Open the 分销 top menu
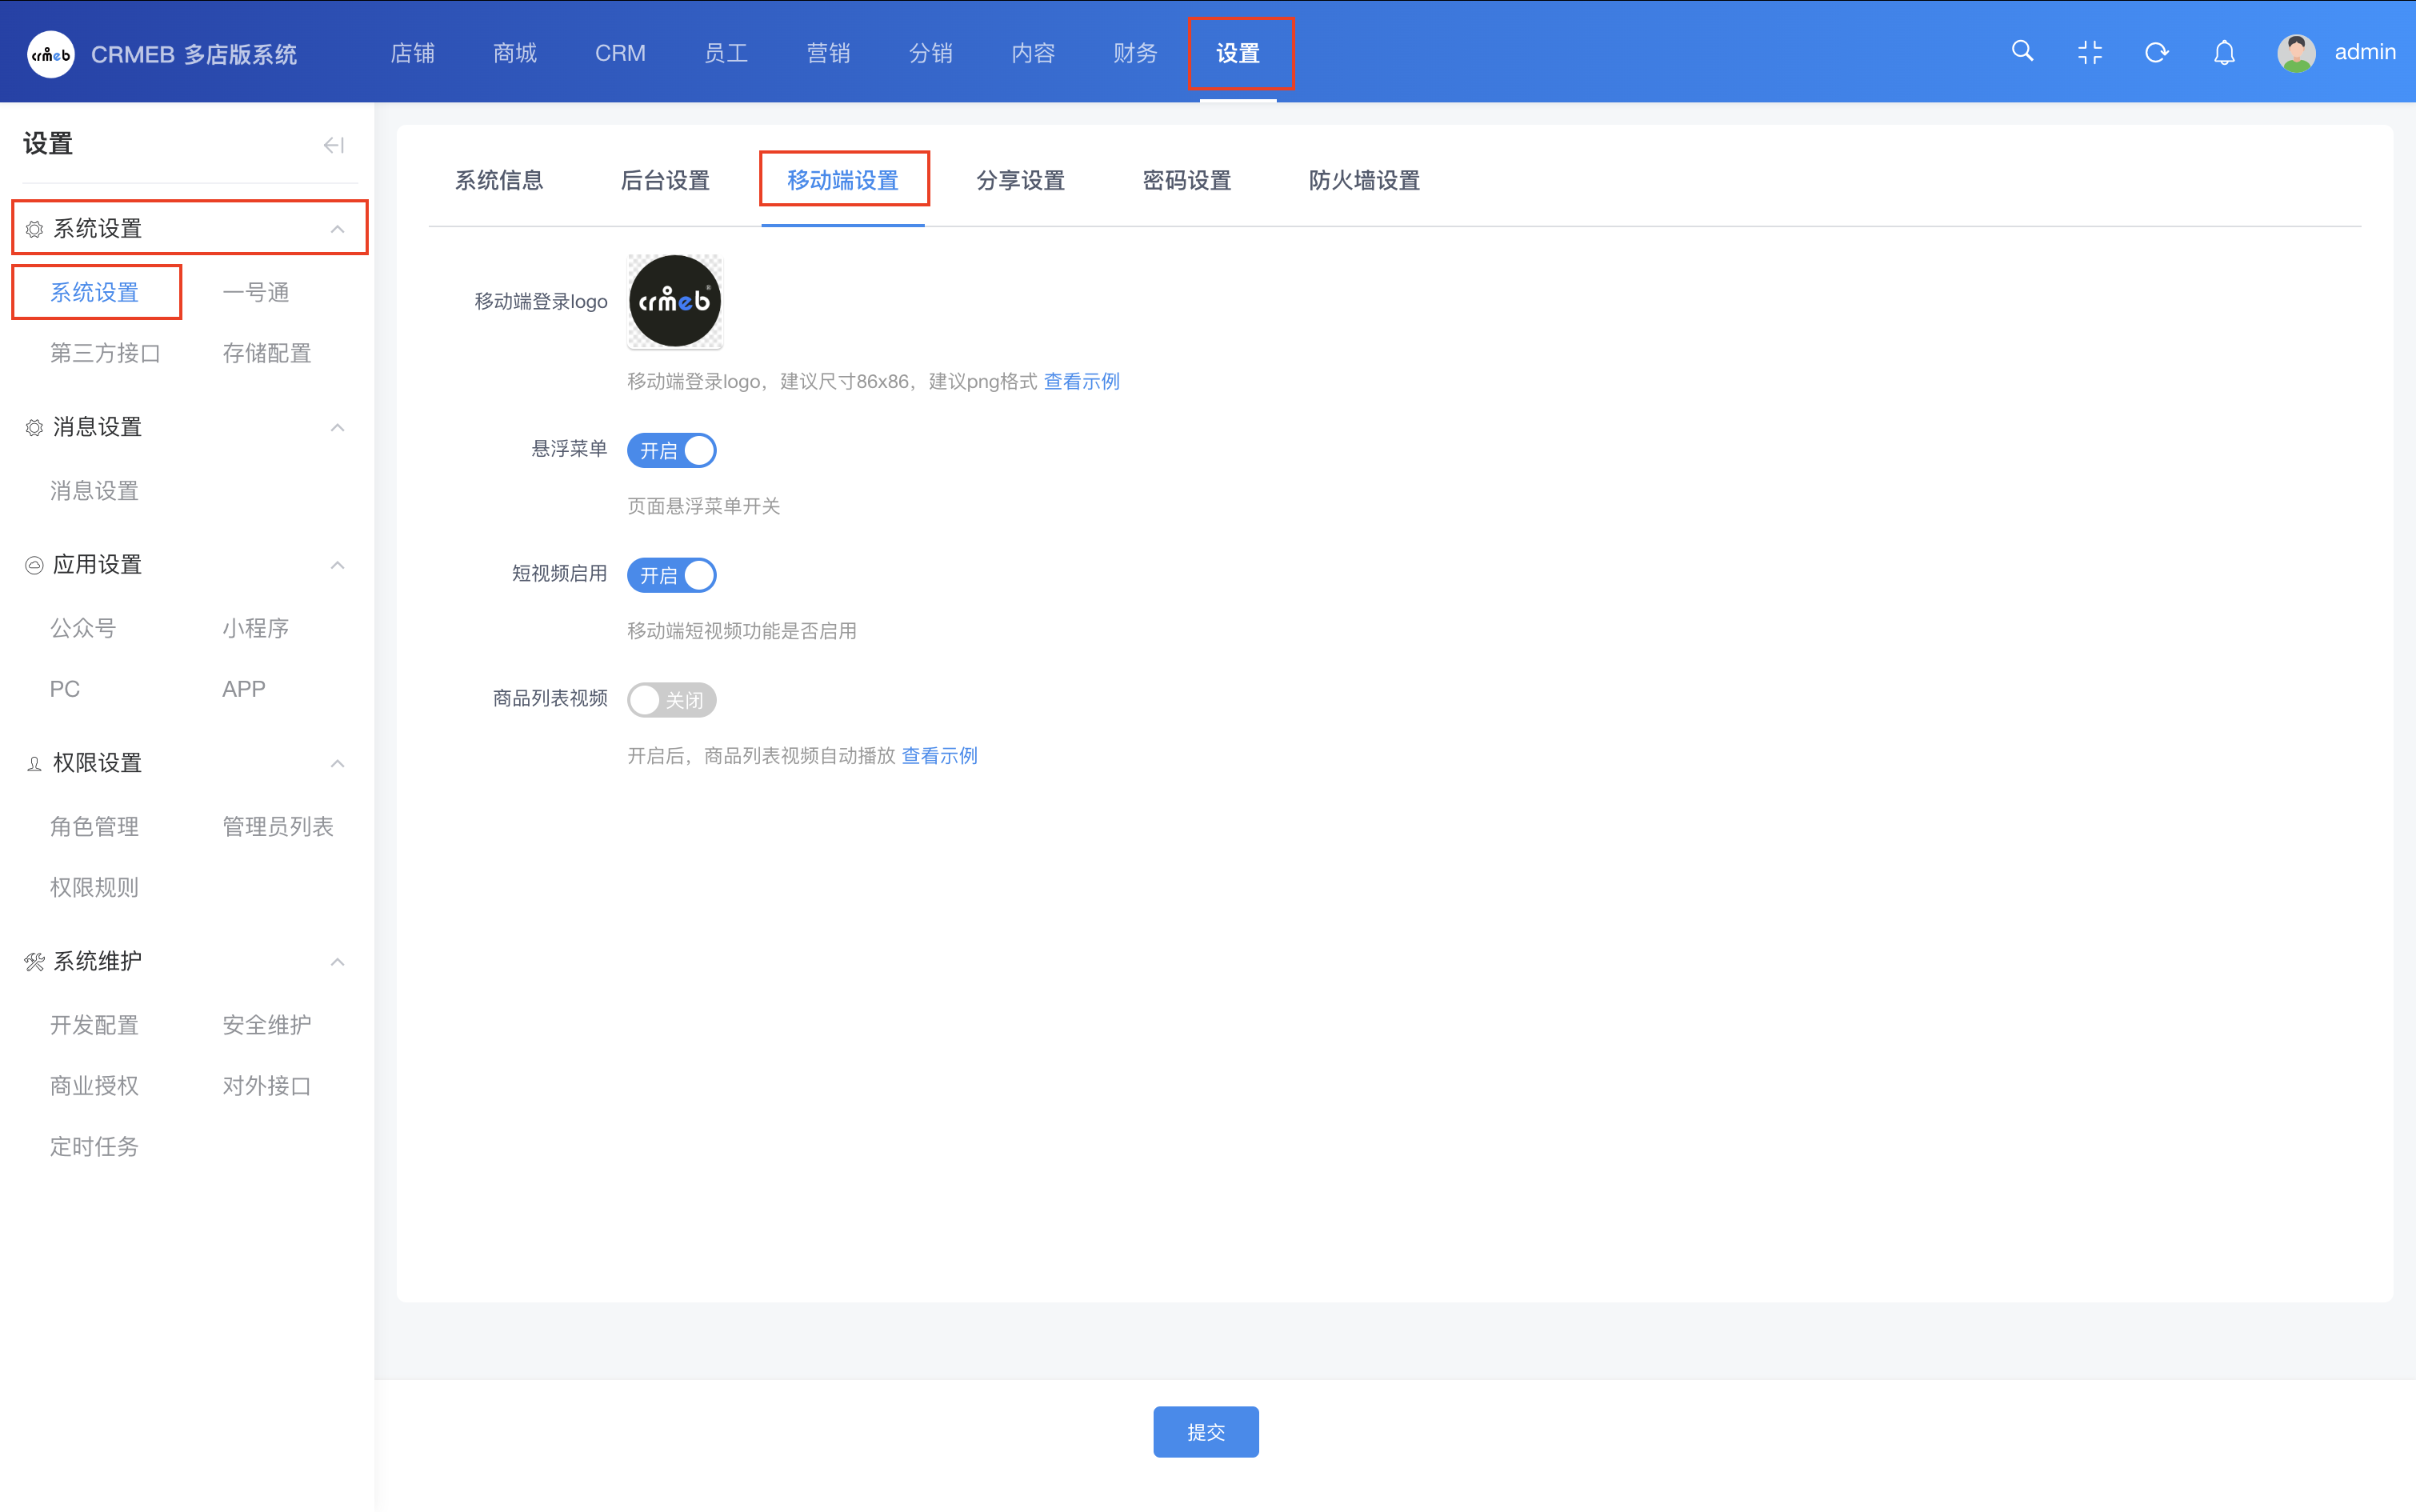Screen dimensions: 2416x1512 click(931, 53)
